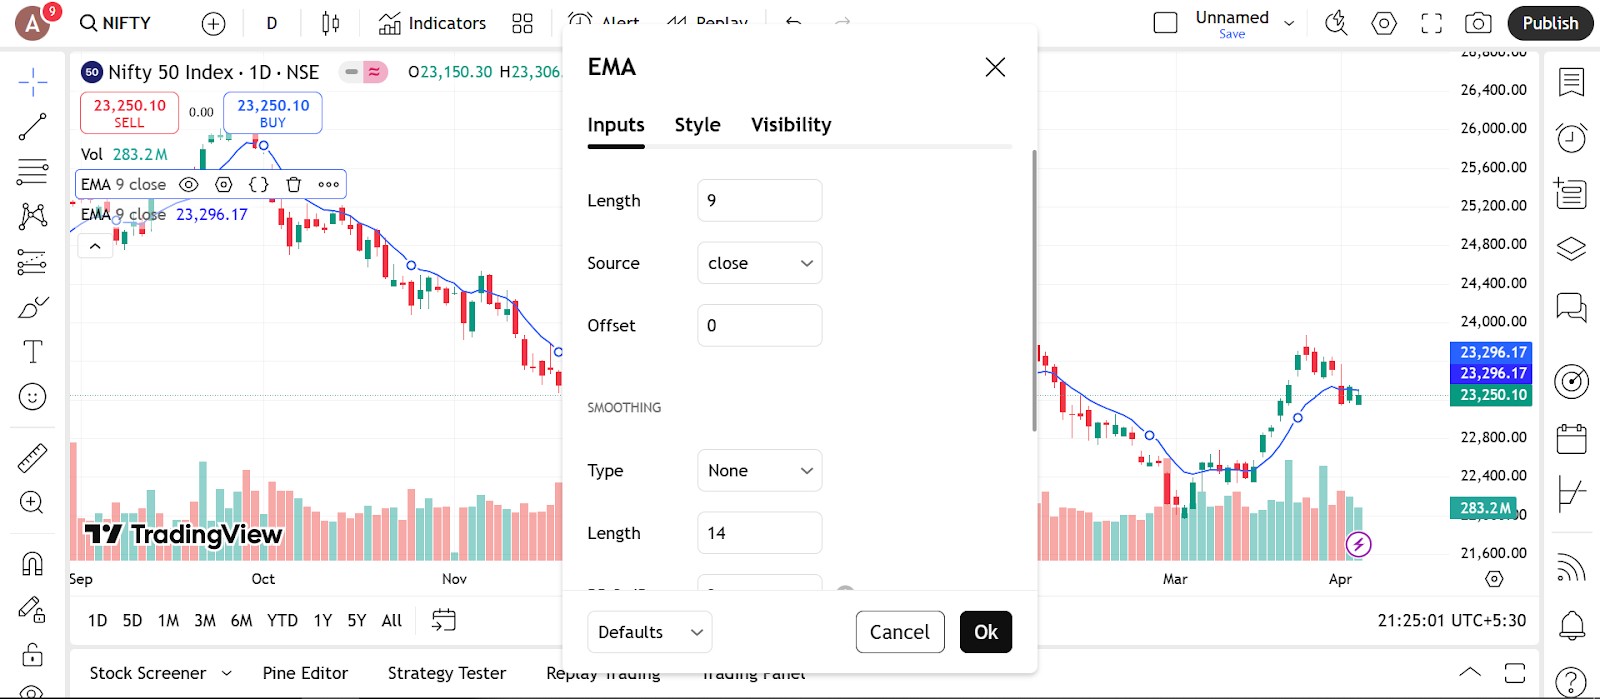Open the candlestick chart type selector
The height and width of the screenshot is (699, 1600).
(x=330, y=23)
